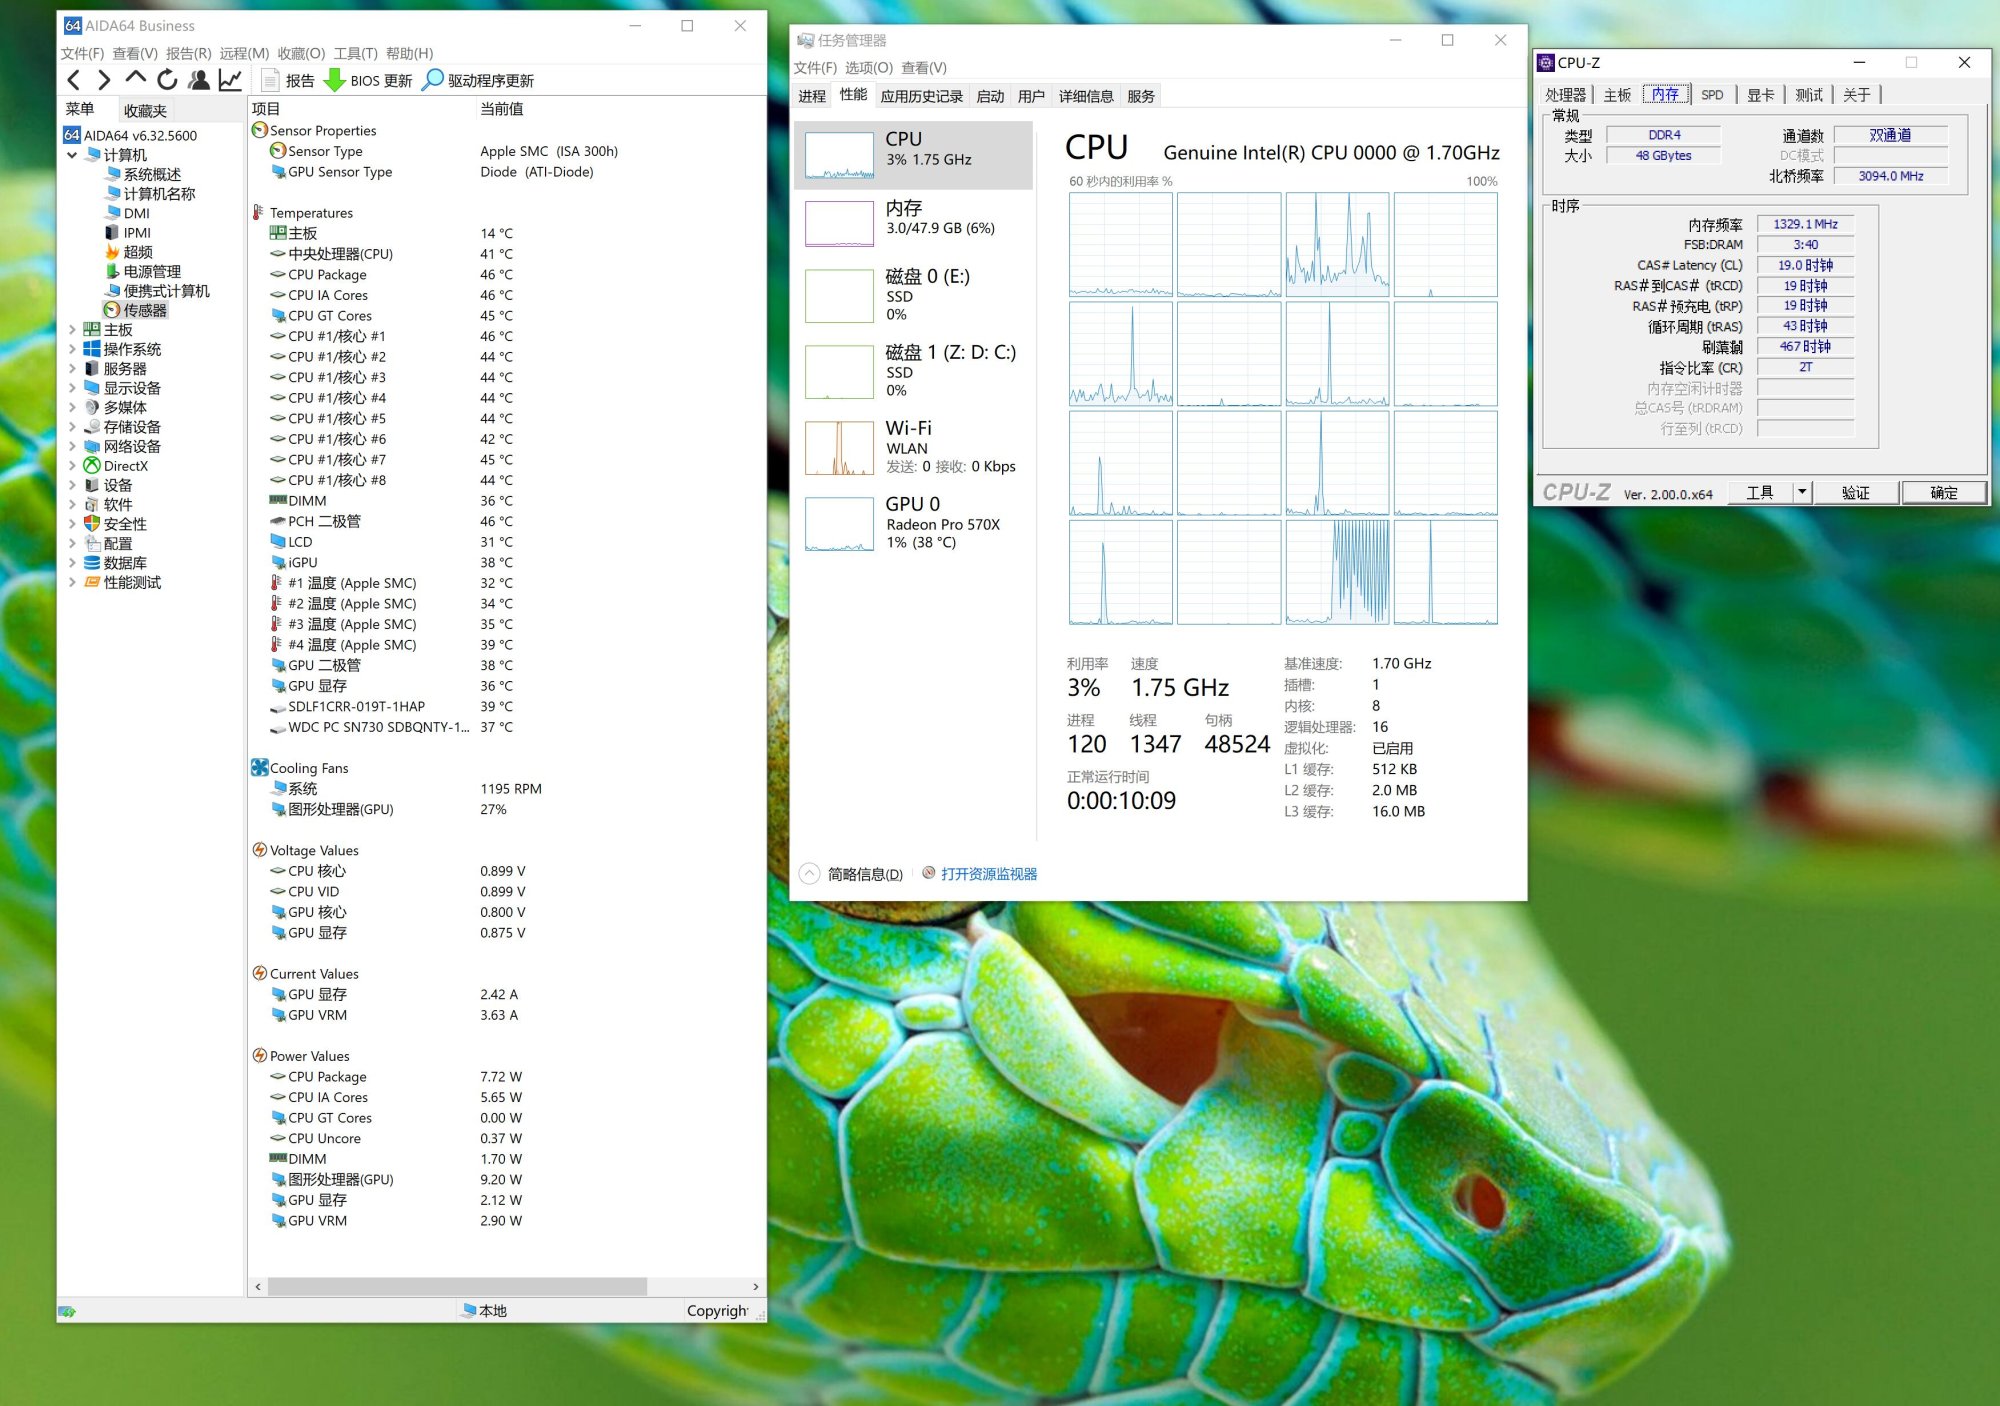The image size is (2000, 1406).
Task: Expand the 存储设备 tree node
Action: click(72, 427)
